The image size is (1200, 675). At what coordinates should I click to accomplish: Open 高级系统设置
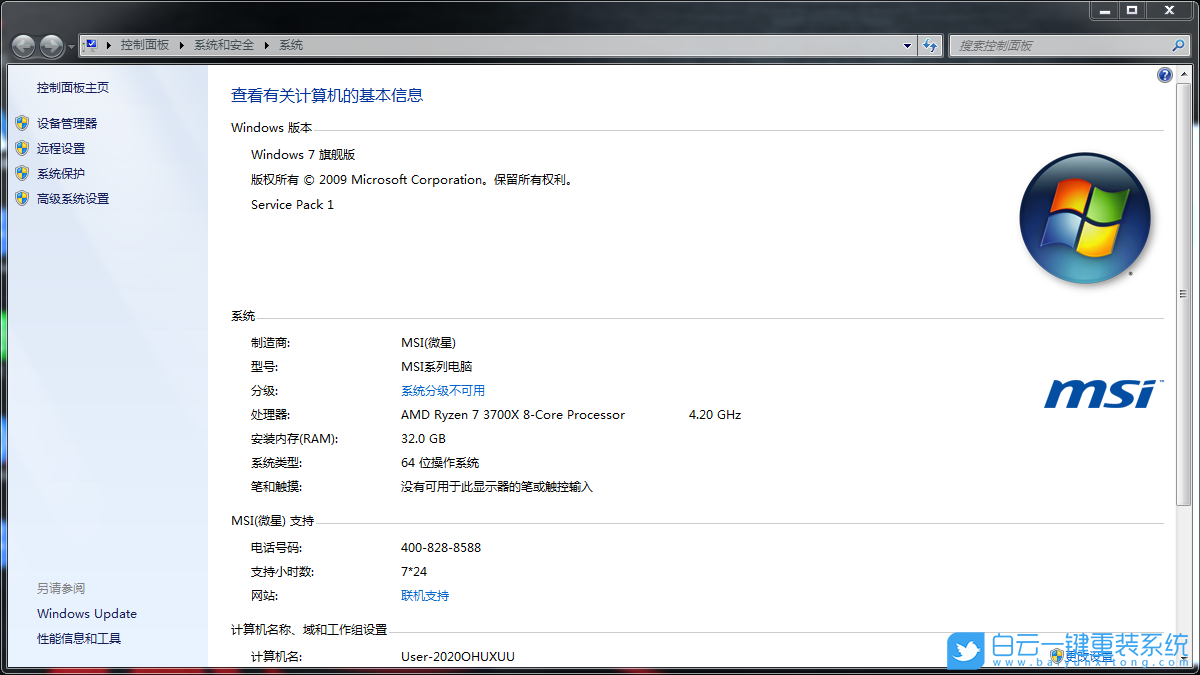[x=72, y=198]
